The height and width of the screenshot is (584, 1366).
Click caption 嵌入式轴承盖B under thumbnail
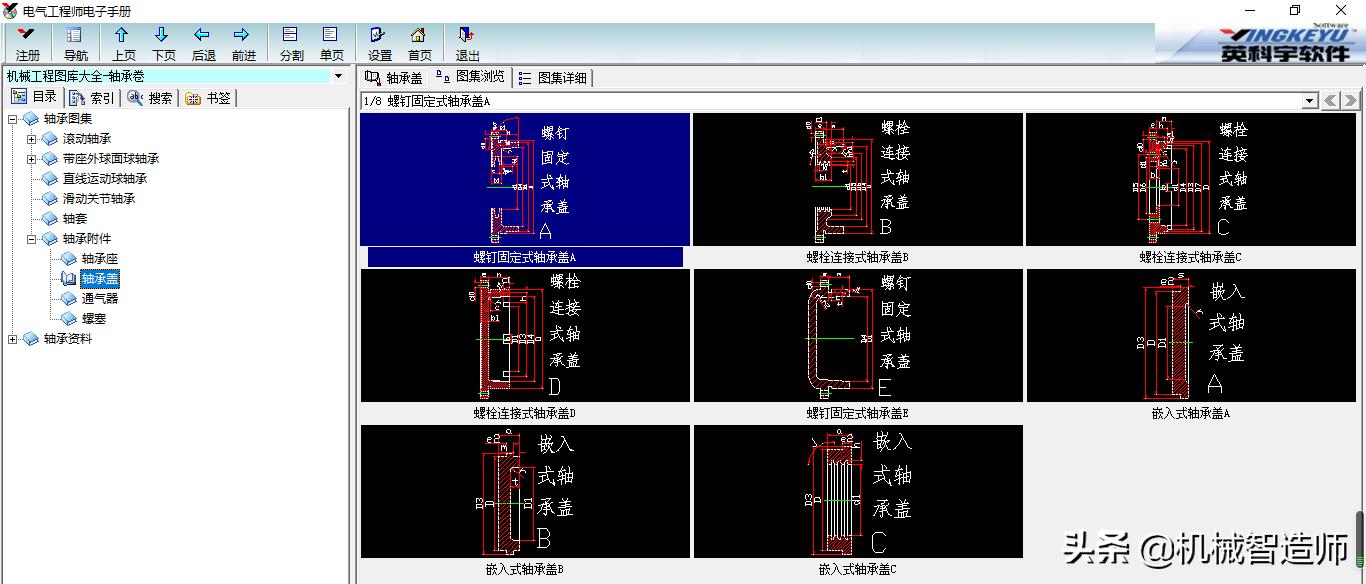[x=525, y=569]
